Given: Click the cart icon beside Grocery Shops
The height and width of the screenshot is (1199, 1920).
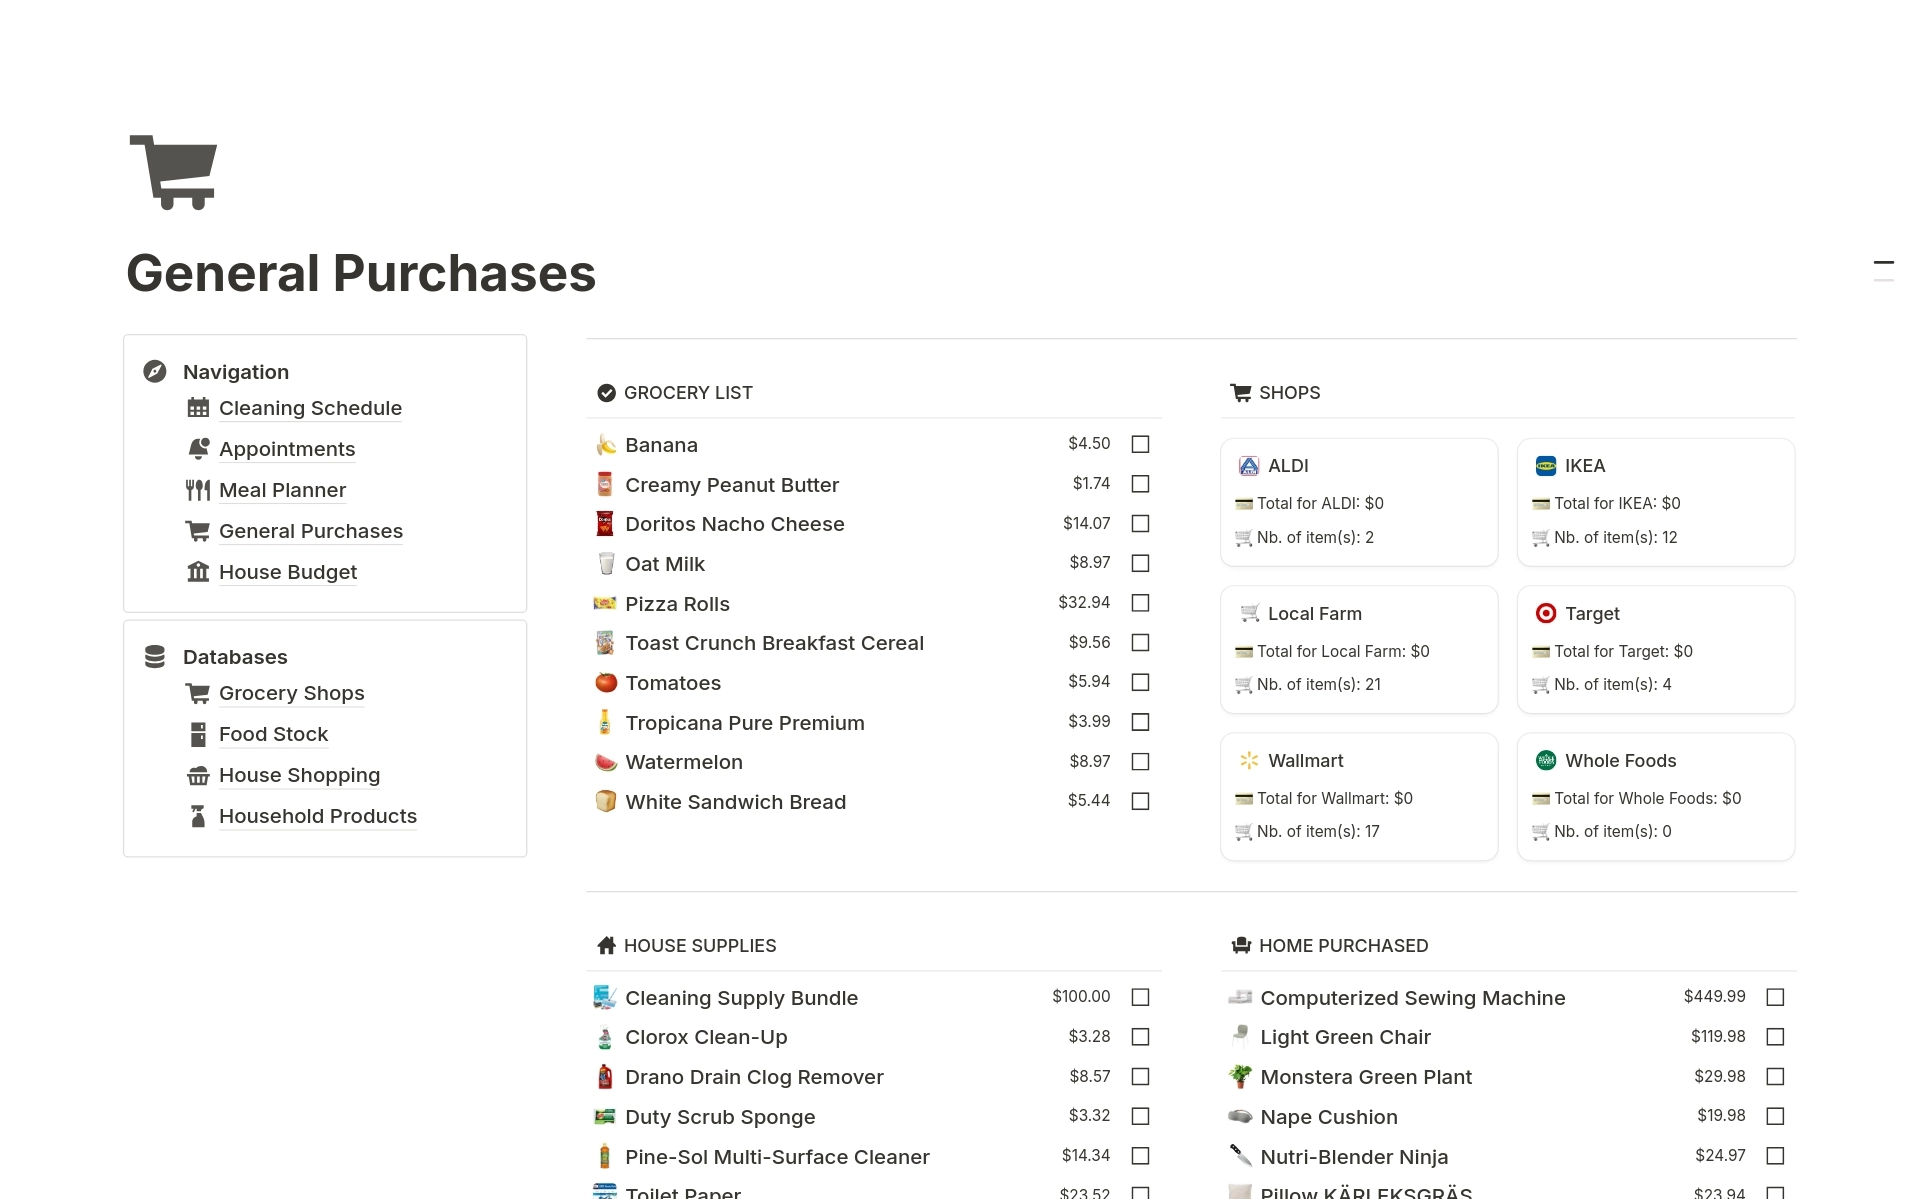Looking at the screenshot, I should coord(198,693).
